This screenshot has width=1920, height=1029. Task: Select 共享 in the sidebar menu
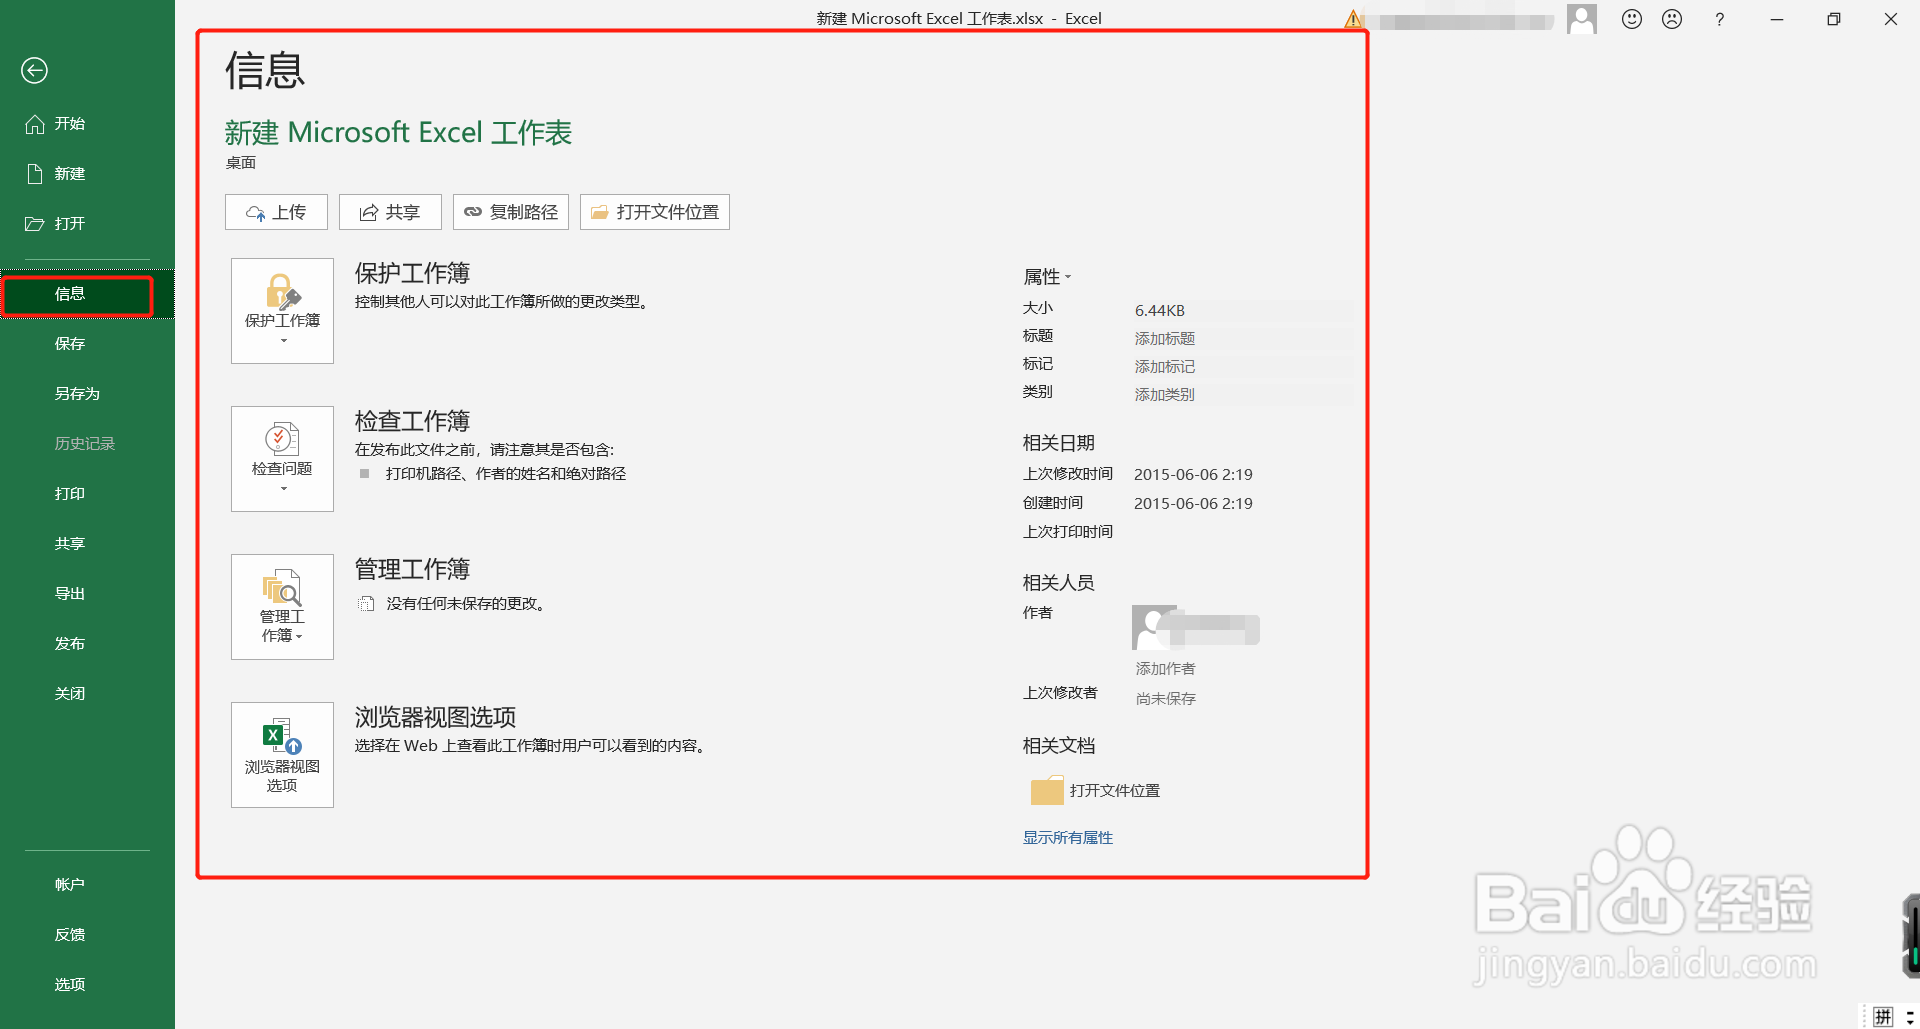click(x=87, y=544)
